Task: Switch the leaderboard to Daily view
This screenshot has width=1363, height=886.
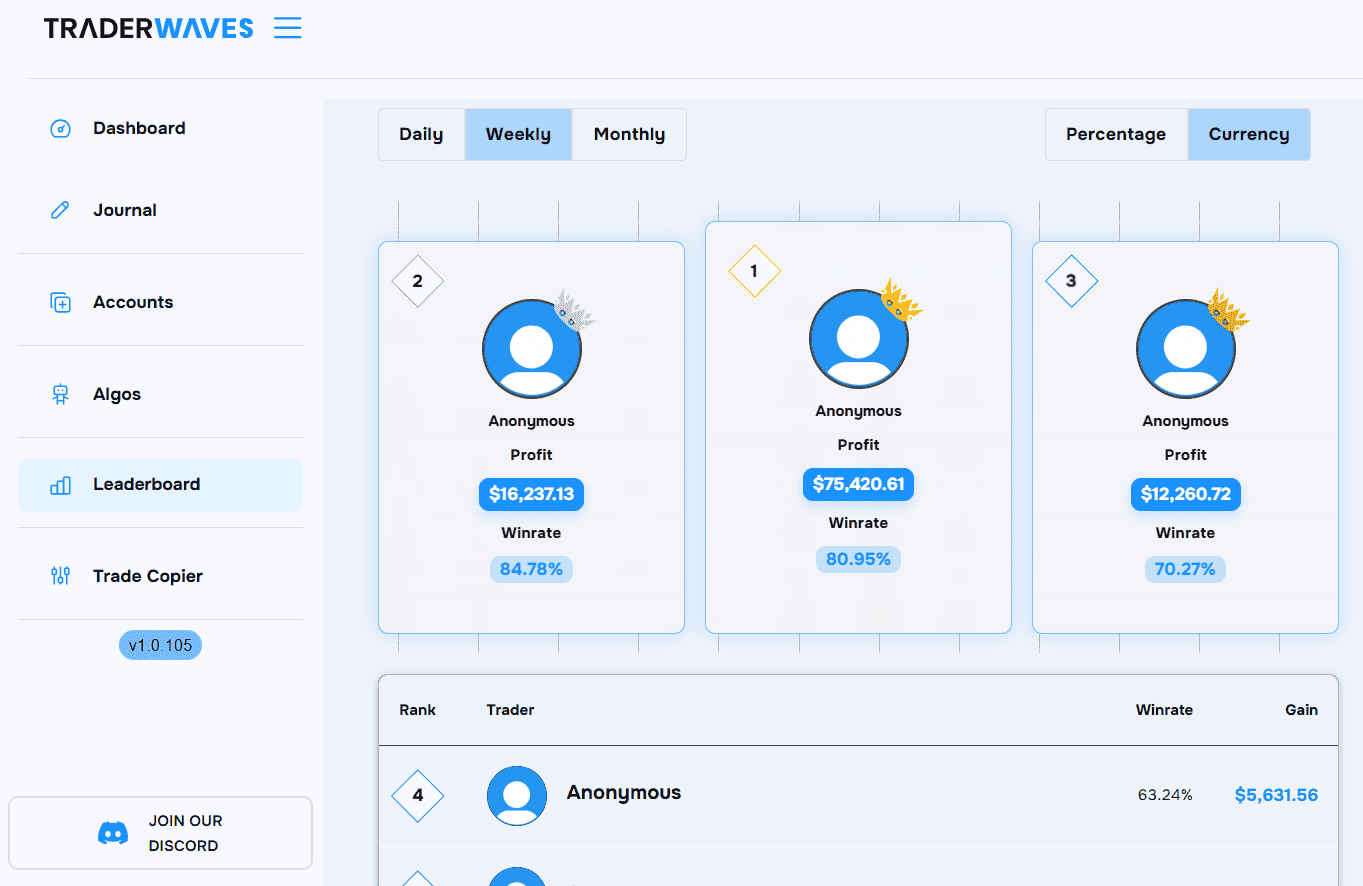Action: click(421, 133)
